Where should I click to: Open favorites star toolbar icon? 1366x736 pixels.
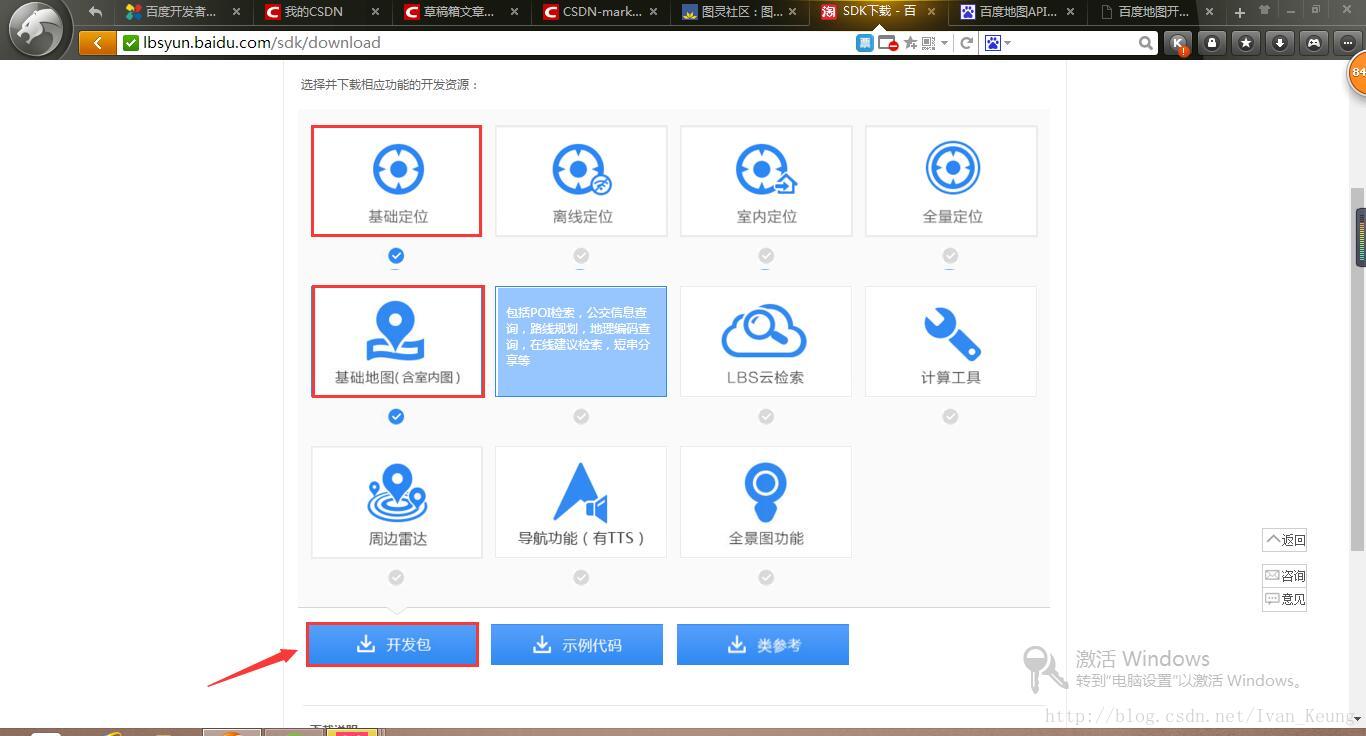pos(1246,43)
